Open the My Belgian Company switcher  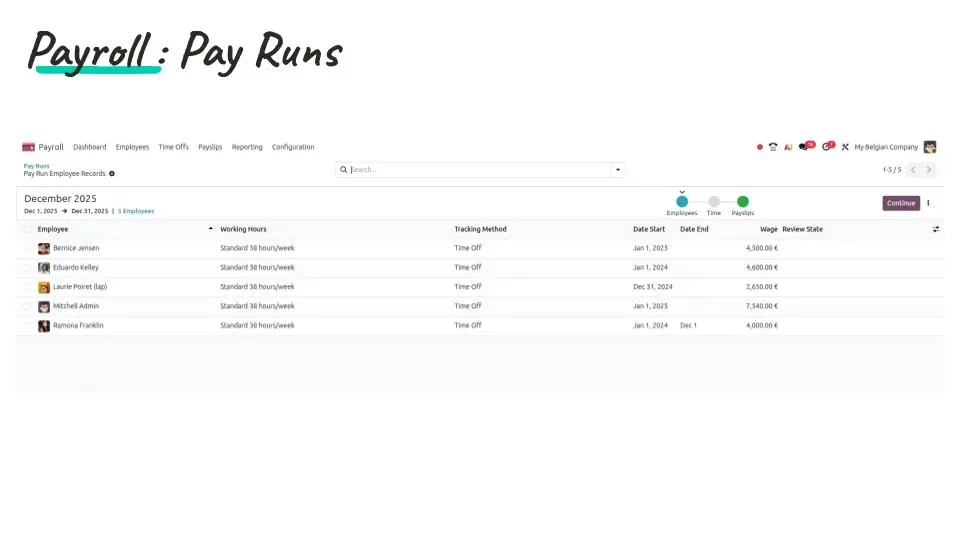[x=885, y=147]
